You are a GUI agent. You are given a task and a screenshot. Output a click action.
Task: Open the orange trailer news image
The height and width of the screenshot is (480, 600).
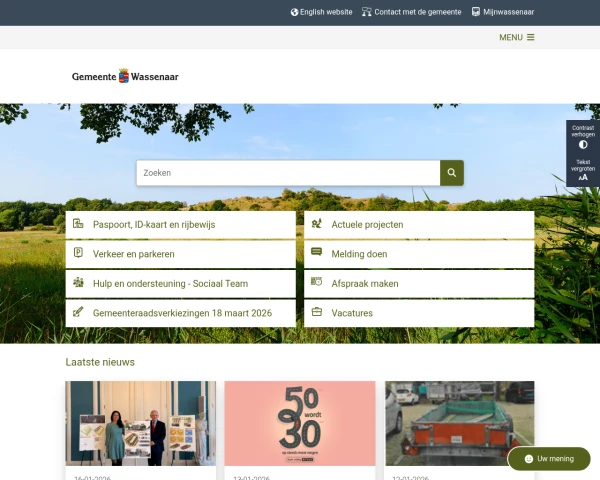click(x=460, y=423)
